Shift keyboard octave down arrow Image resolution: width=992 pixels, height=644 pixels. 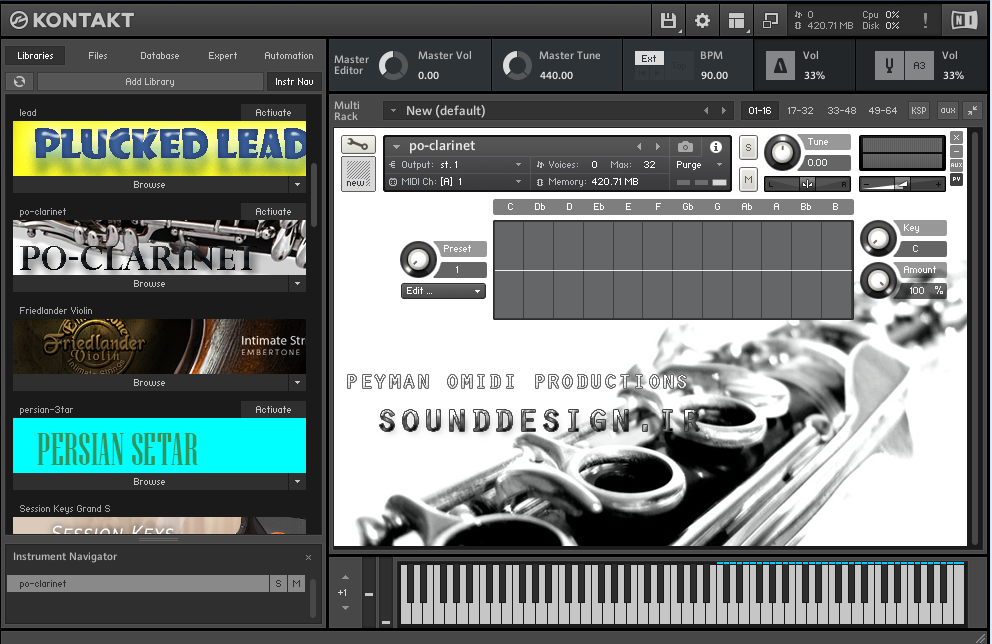[x=345, y=608]
